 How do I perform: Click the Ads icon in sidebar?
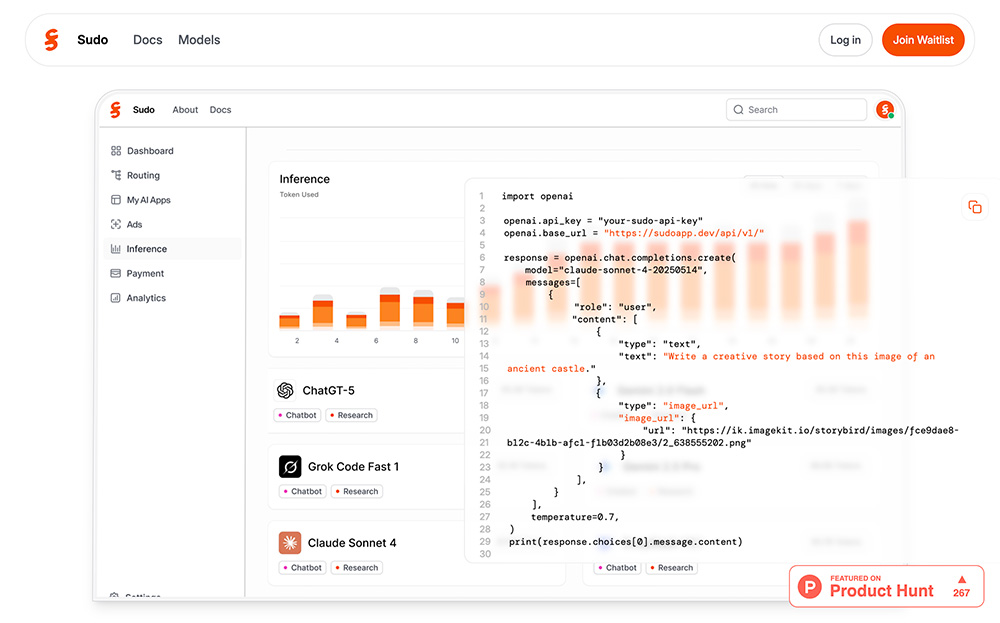click(115, 224)
